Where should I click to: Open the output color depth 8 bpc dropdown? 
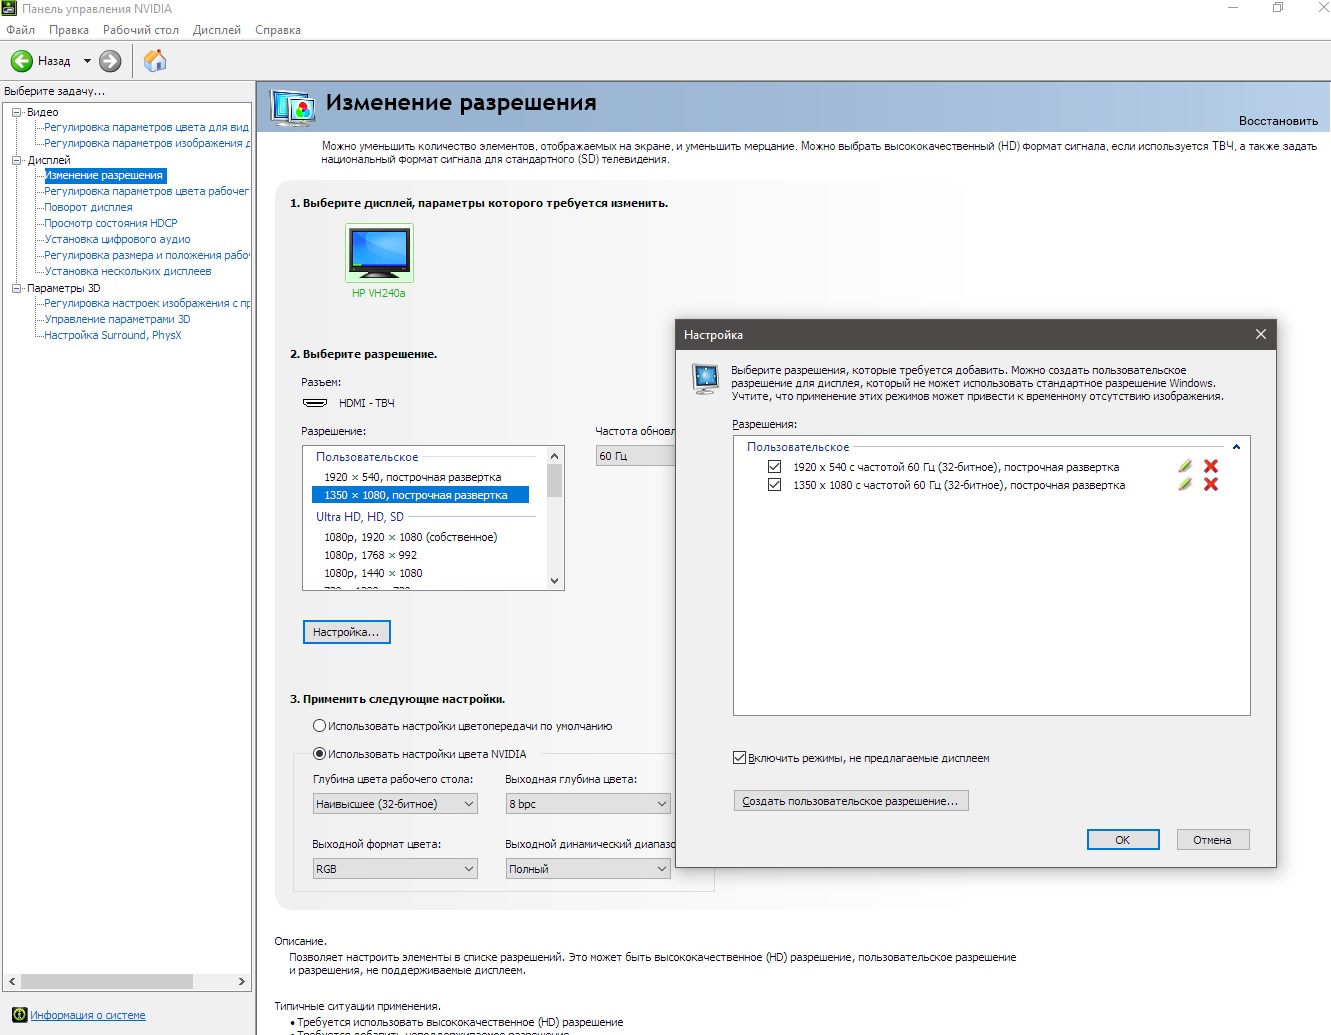point(588,804)
